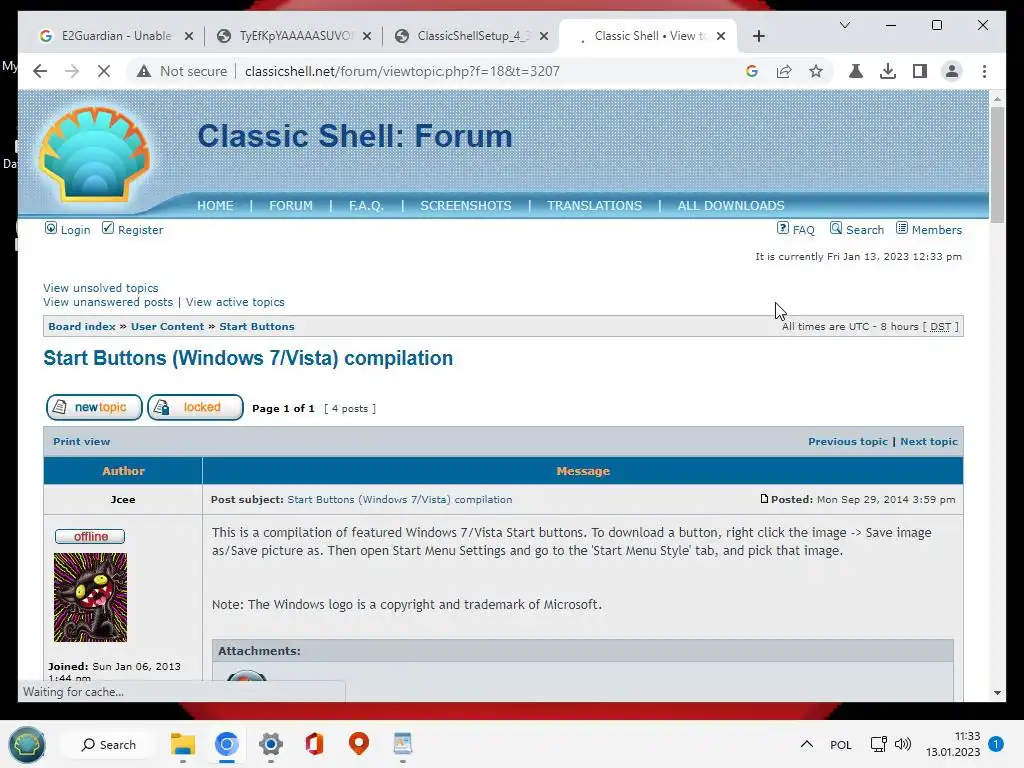
Task: Click the page vertical scrollbar thumb
Action: tap(997, 165)
